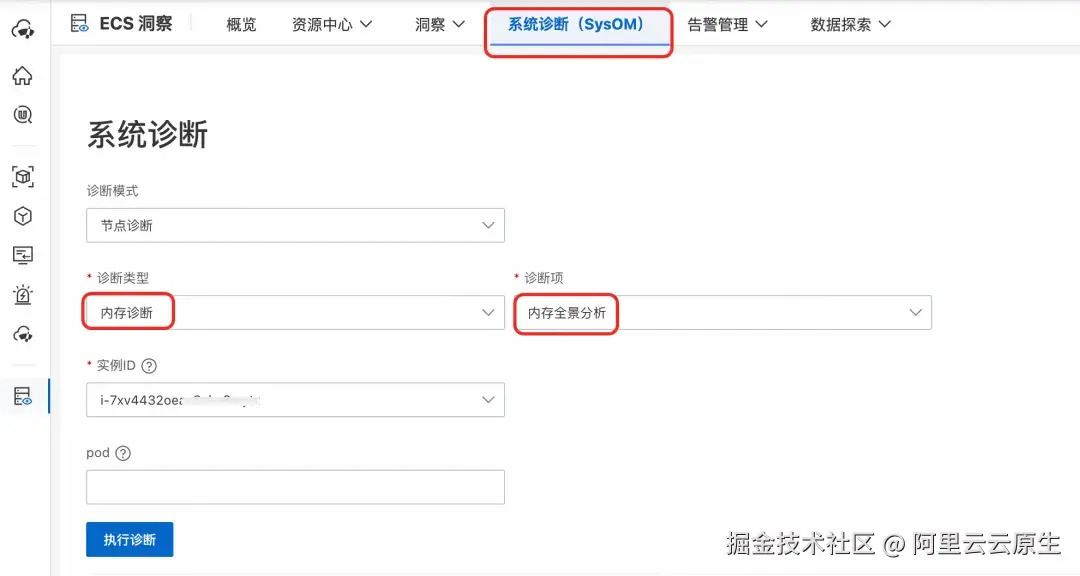Switch to the 概览 tab

coord(241,24)
